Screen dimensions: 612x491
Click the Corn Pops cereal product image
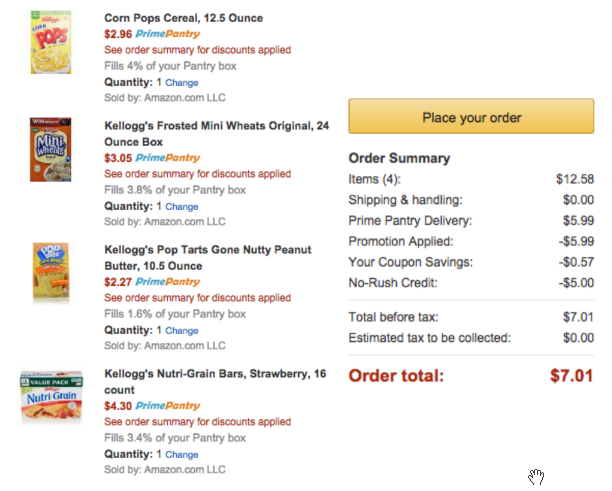tap(50, 43)
